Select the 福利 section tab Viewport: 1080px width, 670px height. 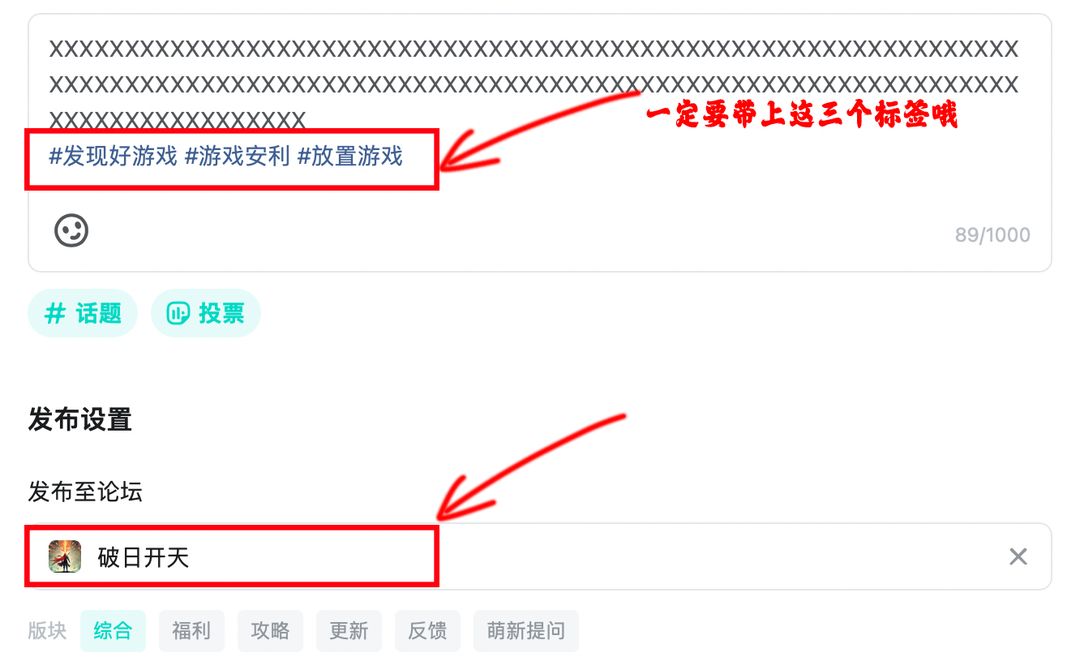191,631
